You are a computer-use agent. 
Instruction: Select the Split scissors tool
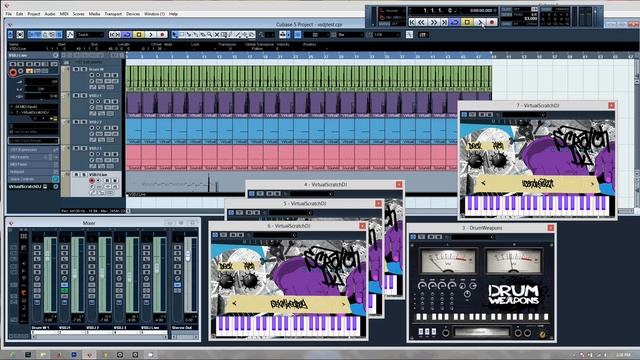189,35
